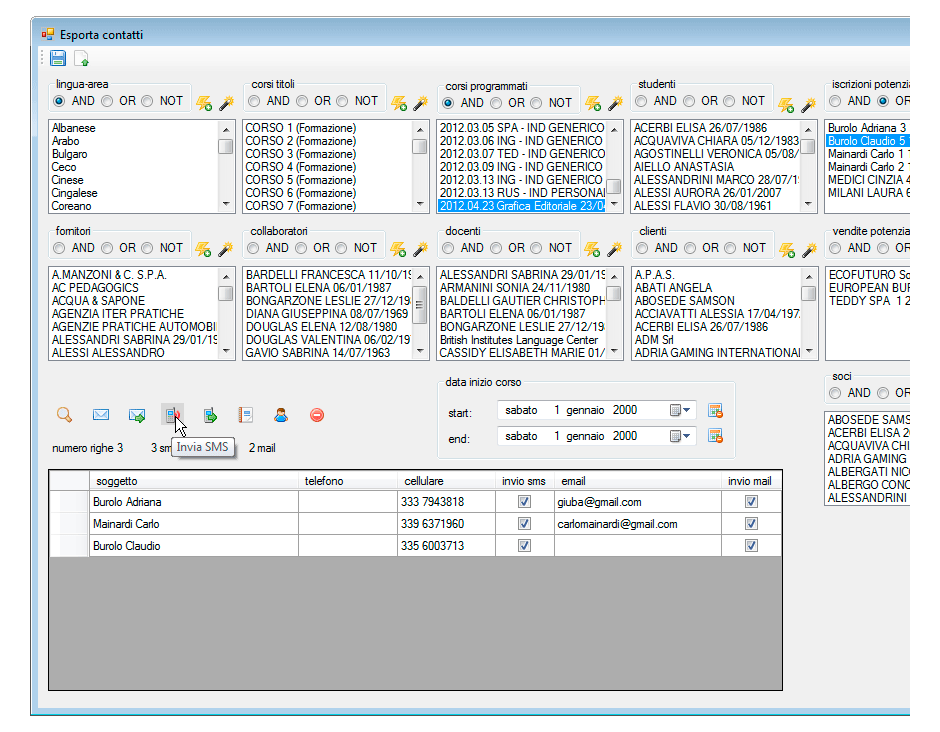The image size is (940, 732).
Task: Click the magic wand icon for corsi programmati
Action: (x=615, y=103)
